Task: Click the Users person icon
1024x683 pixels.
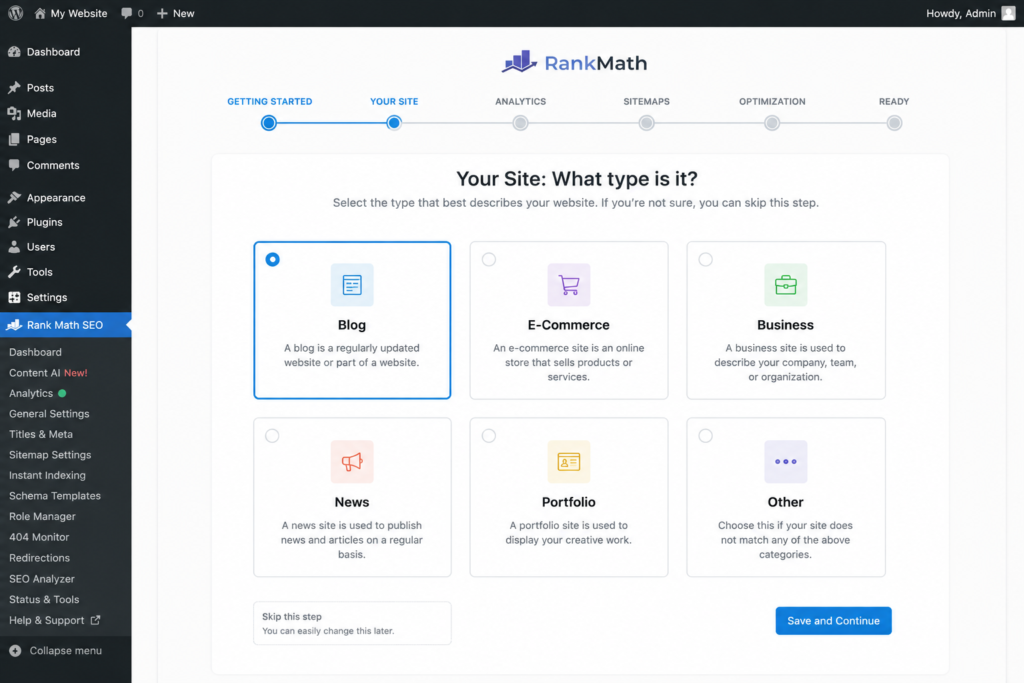Action: 14,247
